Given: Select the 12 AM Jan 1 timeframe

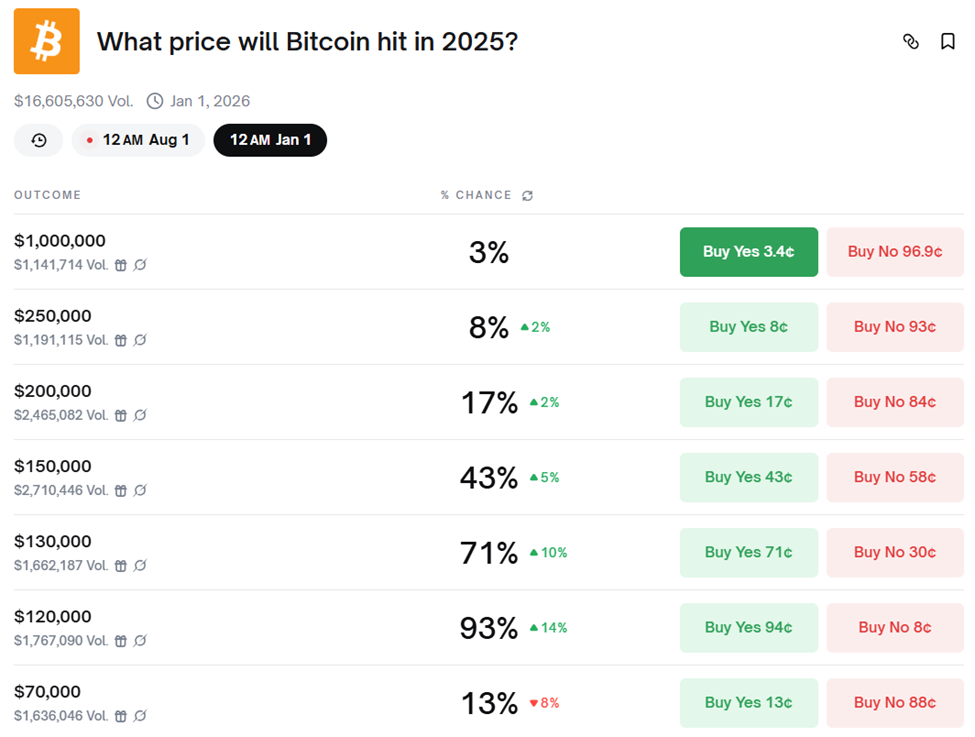Looking at the screenshot, I should 270,140.
